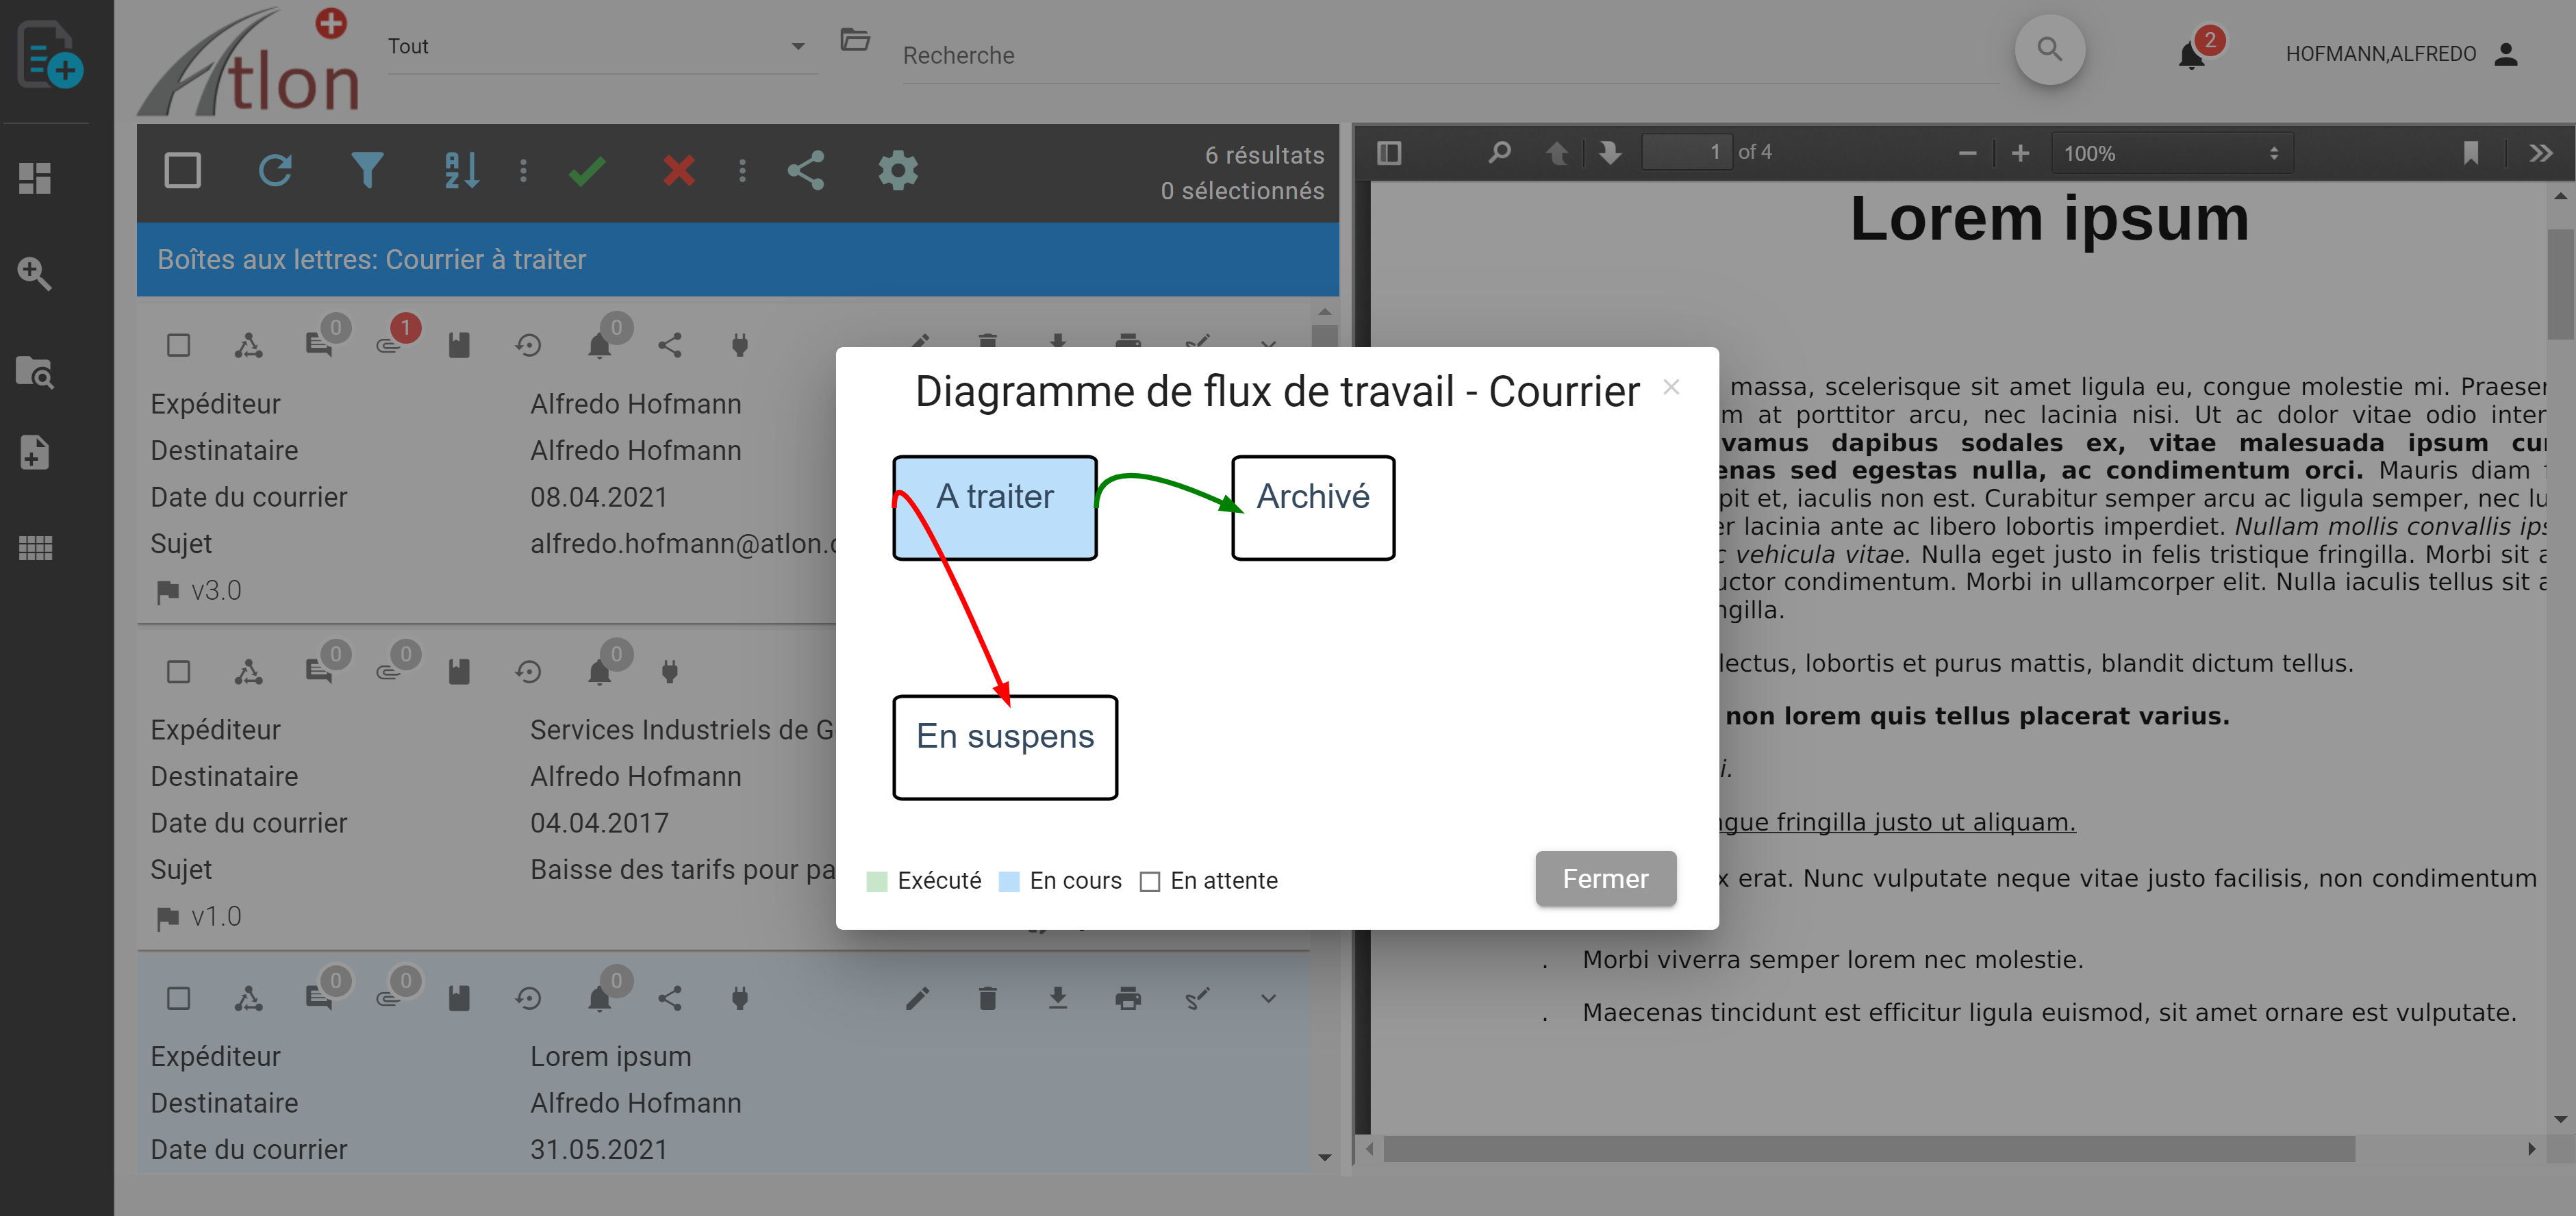Close the workflow diagram dialog with X
Viewport: 2576px width, 1216px height.
click(x=1671, y=388)
